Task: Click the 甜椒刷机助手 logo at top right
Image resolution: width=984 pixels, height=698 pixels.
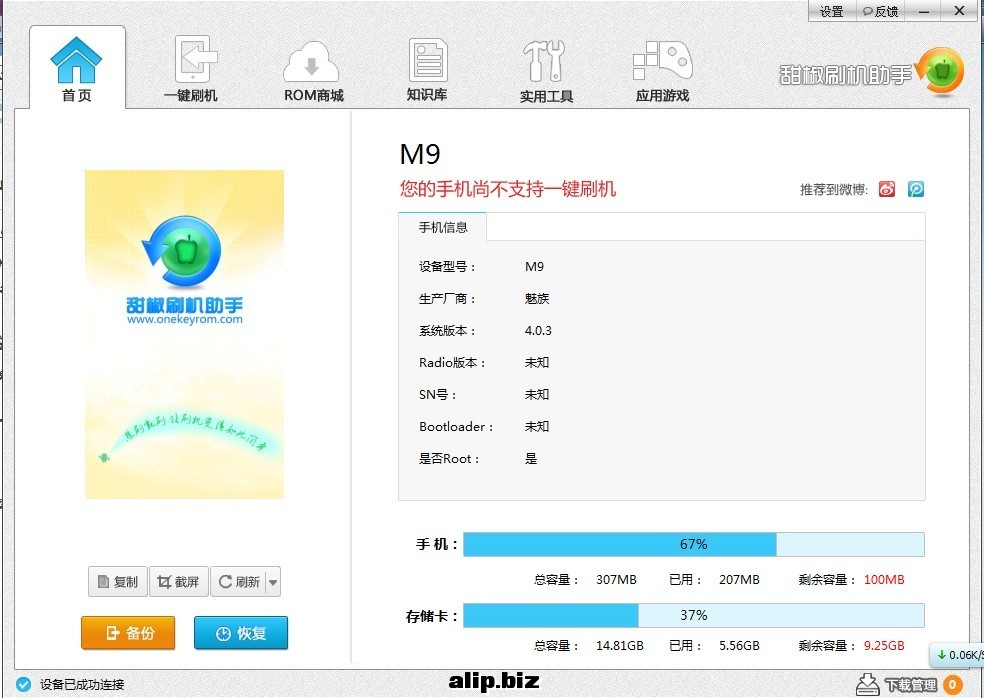Action: click(x=871, y=73)
